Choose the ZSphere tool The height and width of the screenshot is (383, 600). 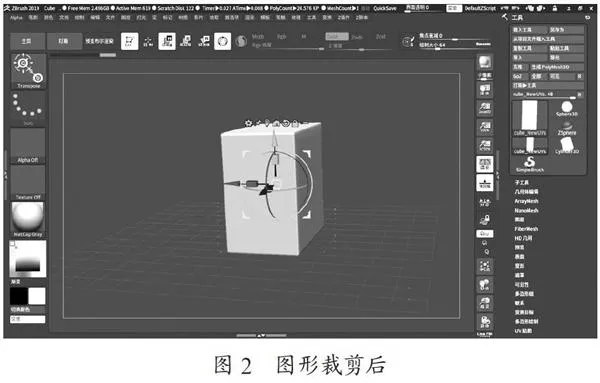[x=566, y=128]
